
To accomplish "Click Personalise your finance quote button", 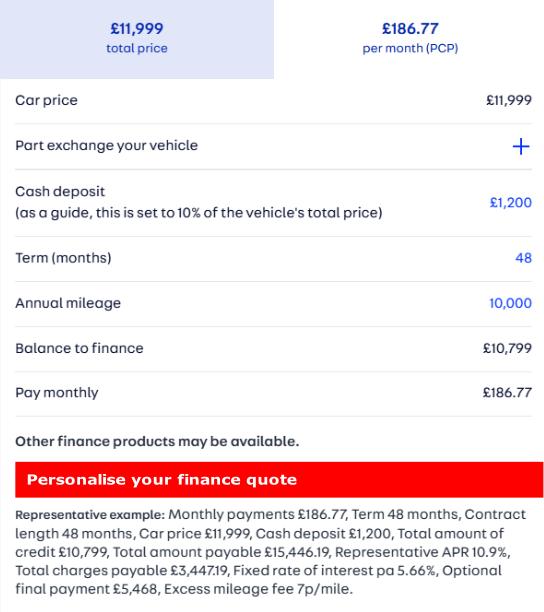I will 279,480.
